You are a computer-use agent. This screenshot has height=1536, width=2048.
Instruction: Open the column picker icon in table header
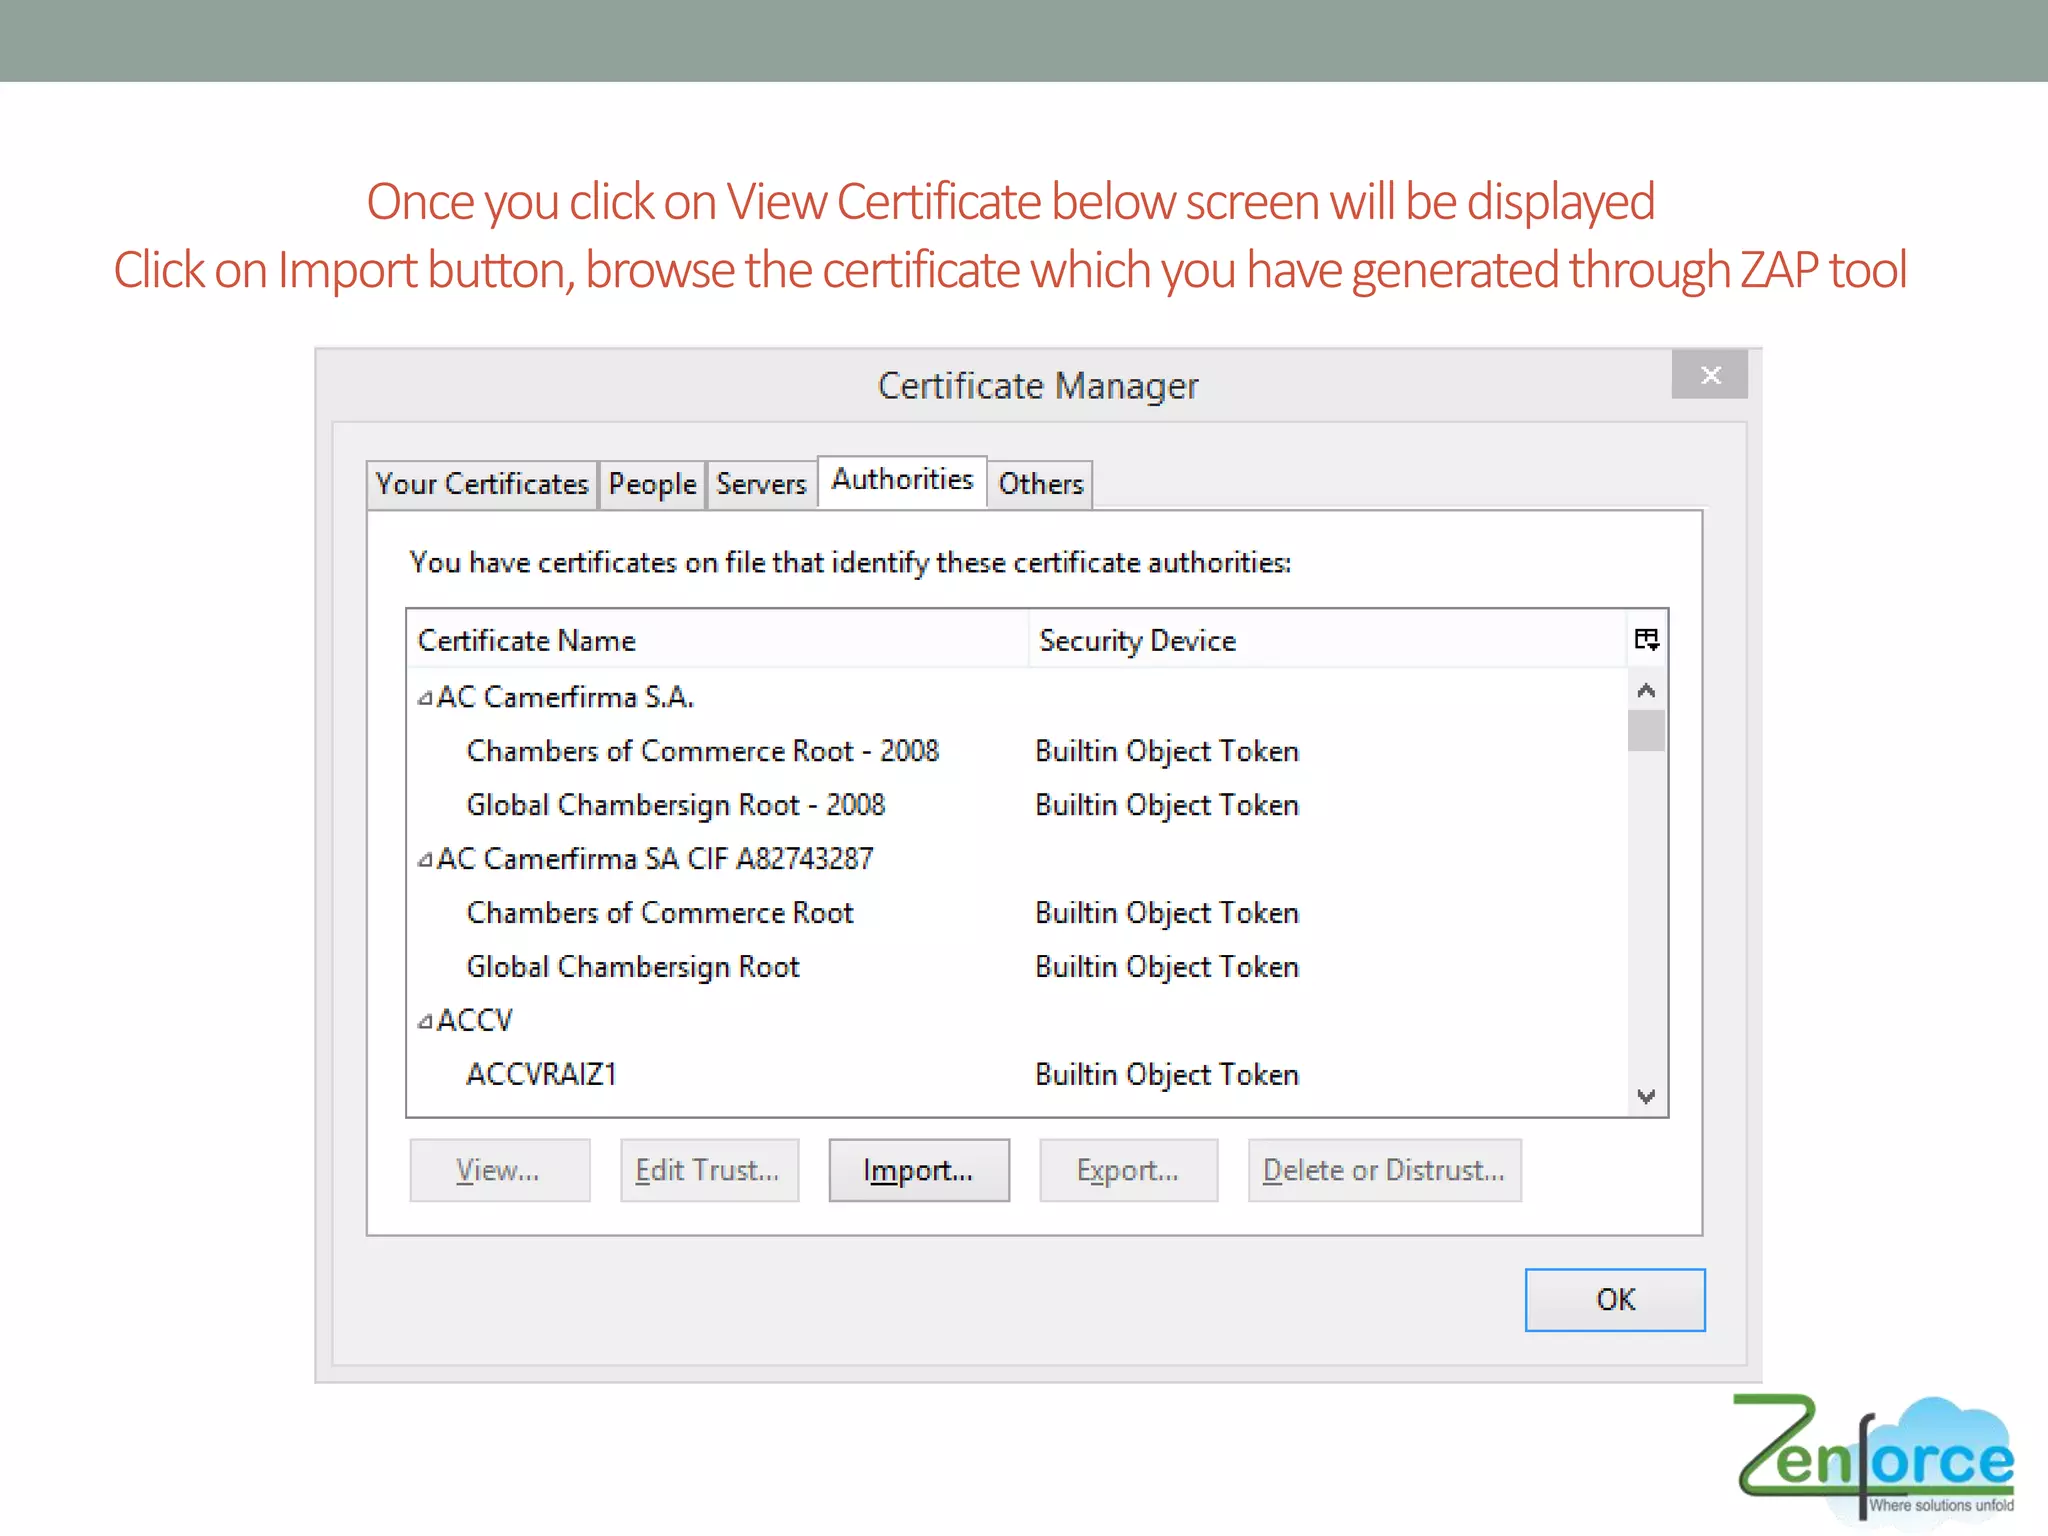tap(1646, 639)
